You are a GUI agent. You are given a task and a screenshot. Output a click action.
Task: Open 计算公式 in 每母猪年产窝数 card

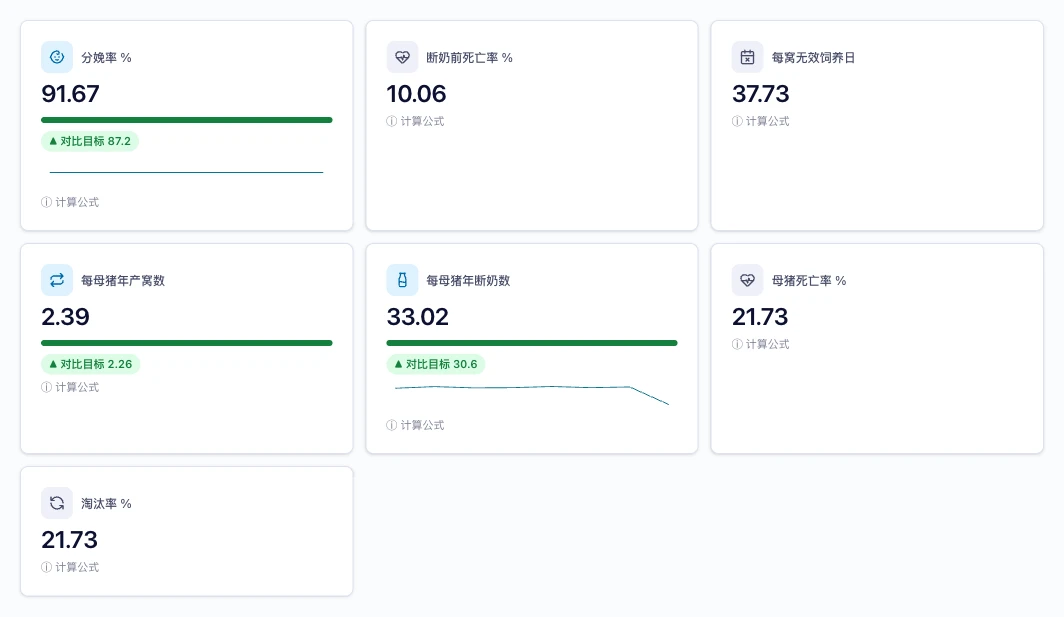coord(70,387)
